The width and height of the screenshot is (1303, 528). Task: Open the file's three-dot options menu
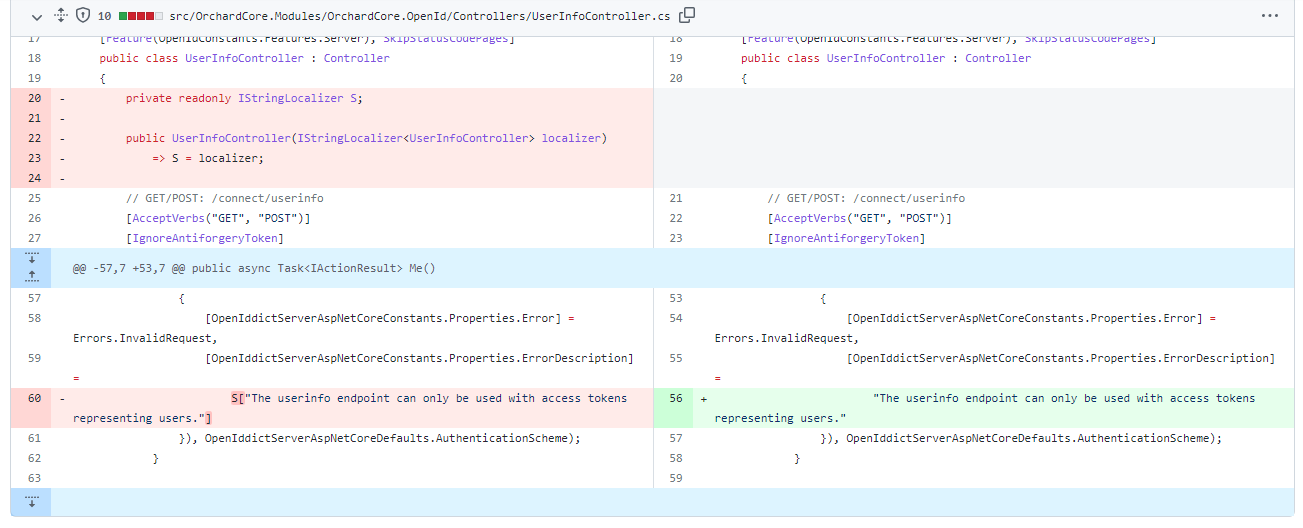(x=1269, y=16)
